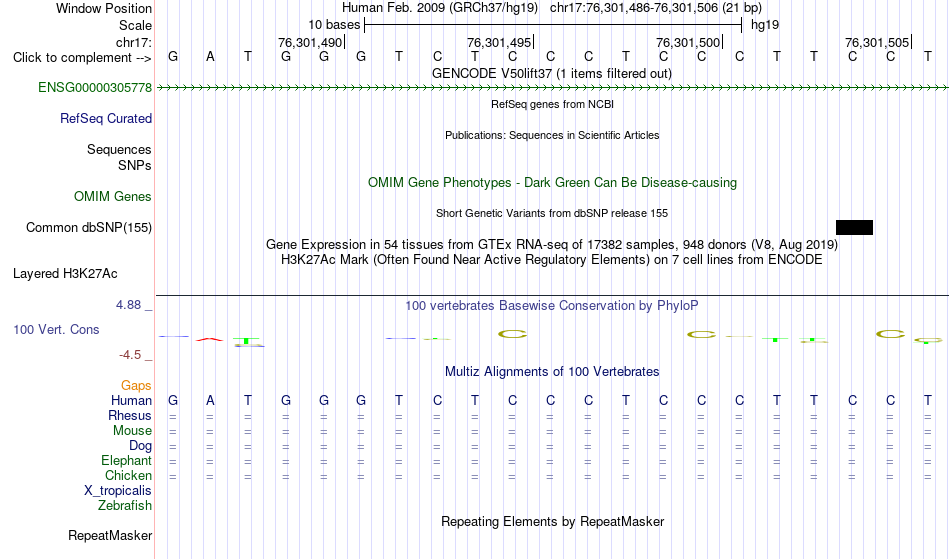
Task: Click the H3K27Ac Mark ENCODE title
Action: point(552,260)
